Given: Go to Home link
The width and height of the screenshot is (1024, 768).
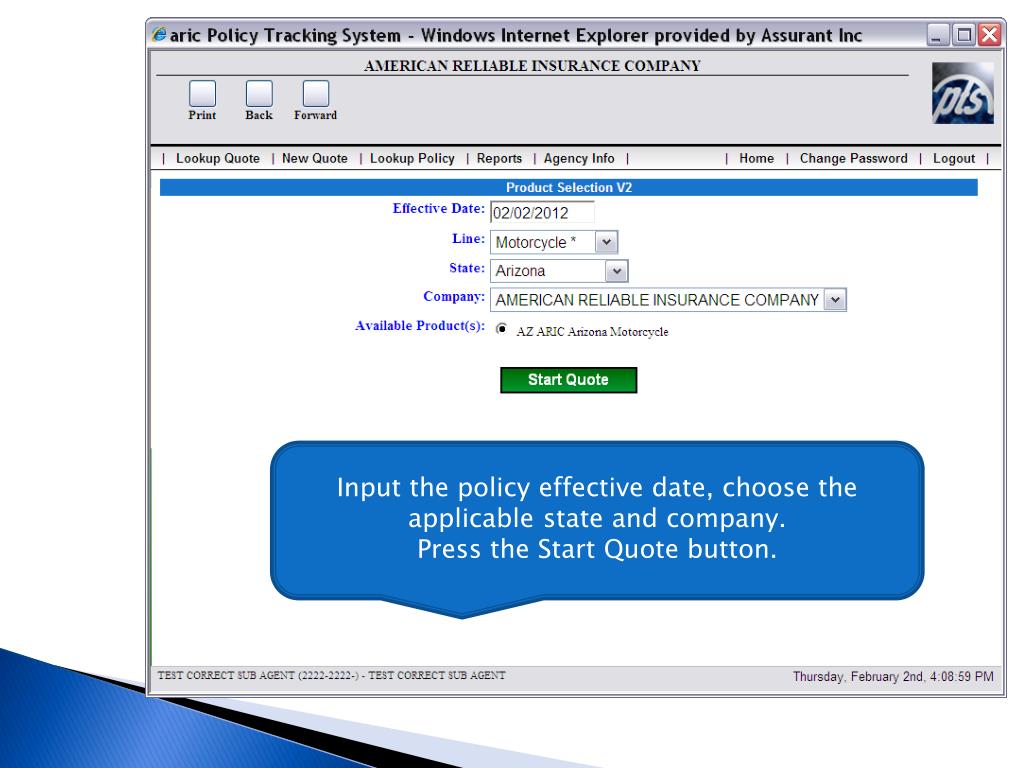Looking at the screenshot, I should [756, 158].
